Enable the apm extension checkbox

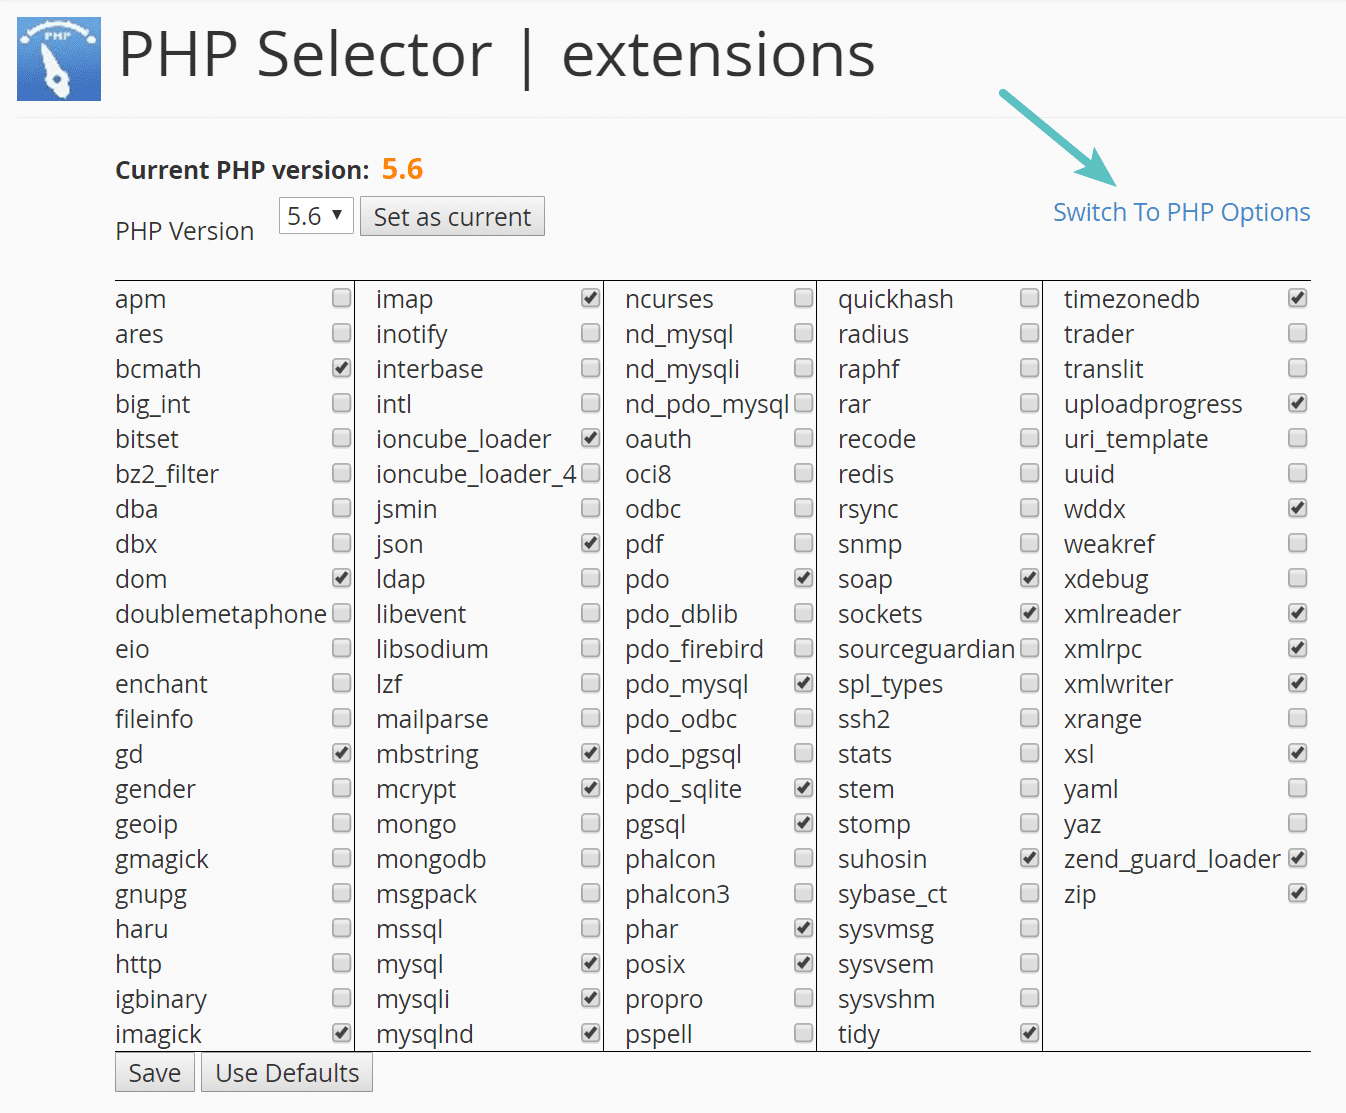click(342, 298)
